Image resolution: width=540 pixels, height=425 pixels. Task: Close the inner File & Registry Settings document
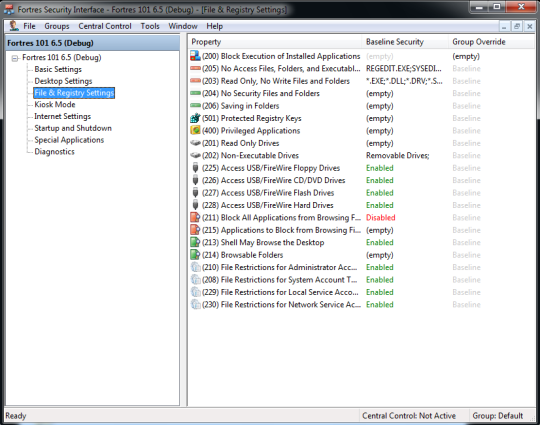[529, 26]
